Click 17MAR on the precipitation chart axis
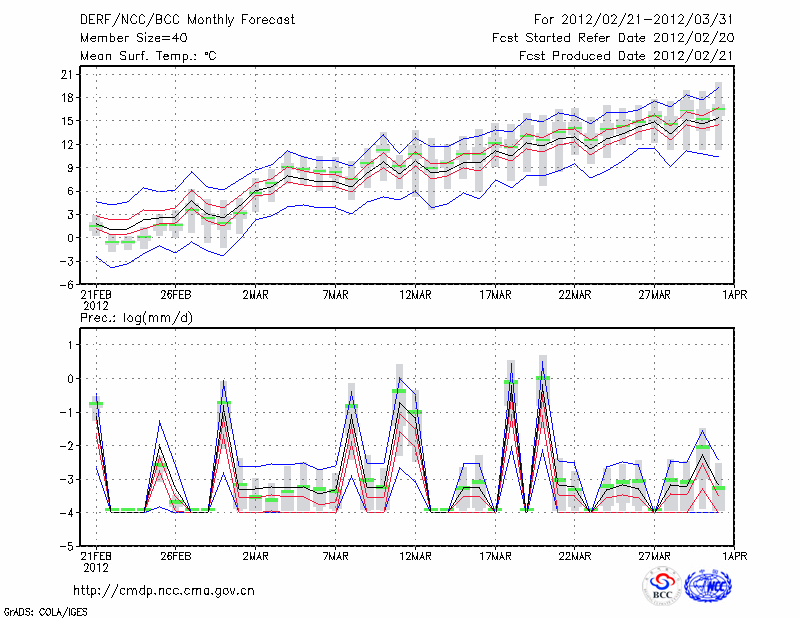Image resolution: width=800 pixels, height=618 pixels. coord(495,556)
